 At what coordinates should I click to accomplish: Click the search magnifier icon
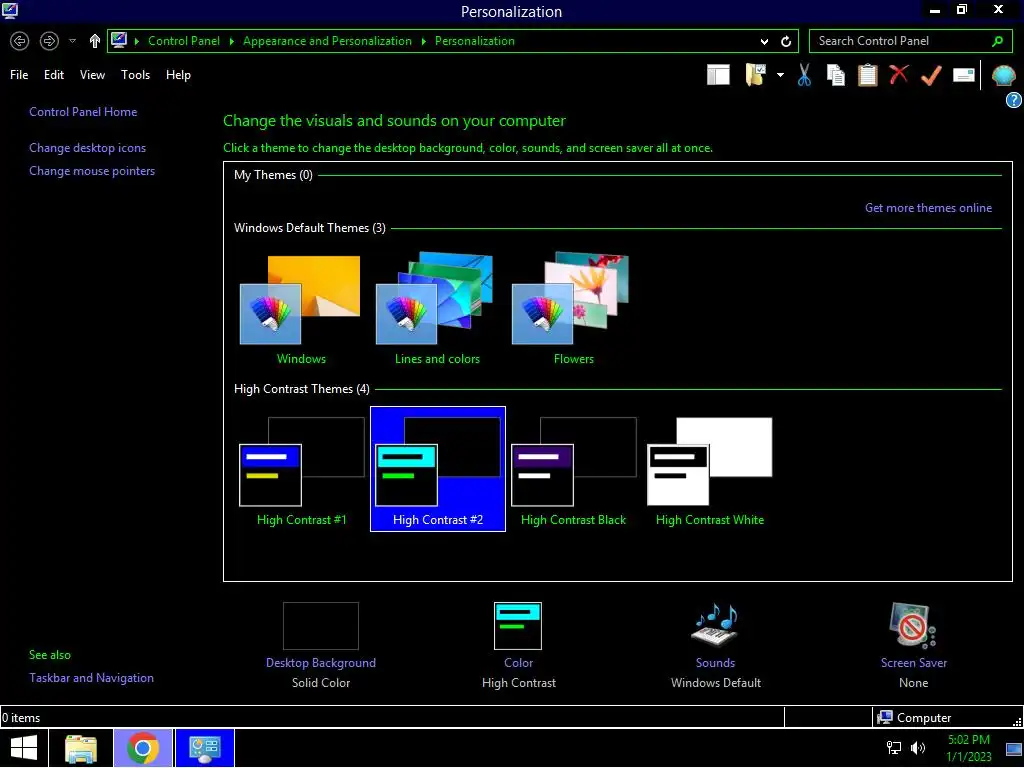[997, 41]
